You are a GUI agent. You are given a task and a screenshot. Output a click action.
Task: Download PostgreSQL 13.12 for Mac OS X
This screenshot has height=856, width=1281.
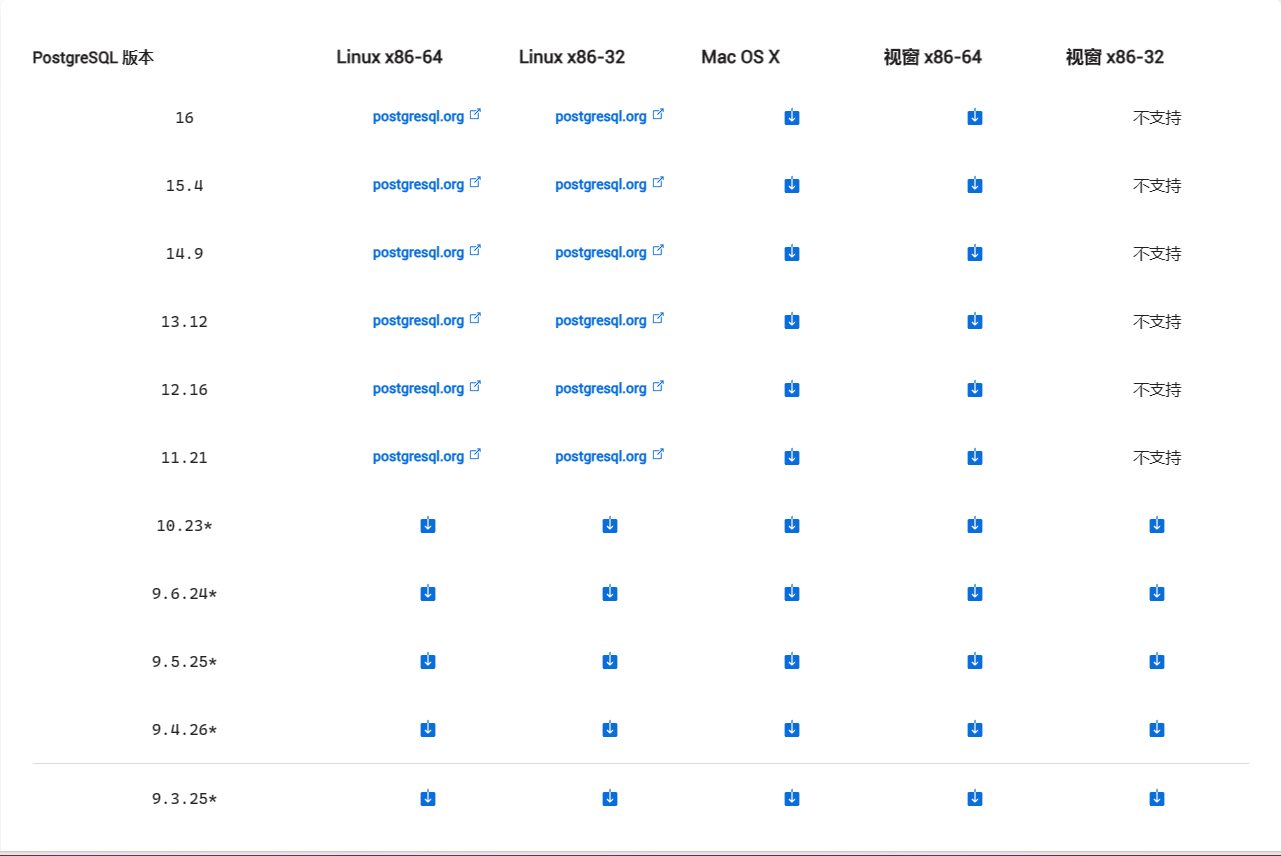[x=792, y=321]
